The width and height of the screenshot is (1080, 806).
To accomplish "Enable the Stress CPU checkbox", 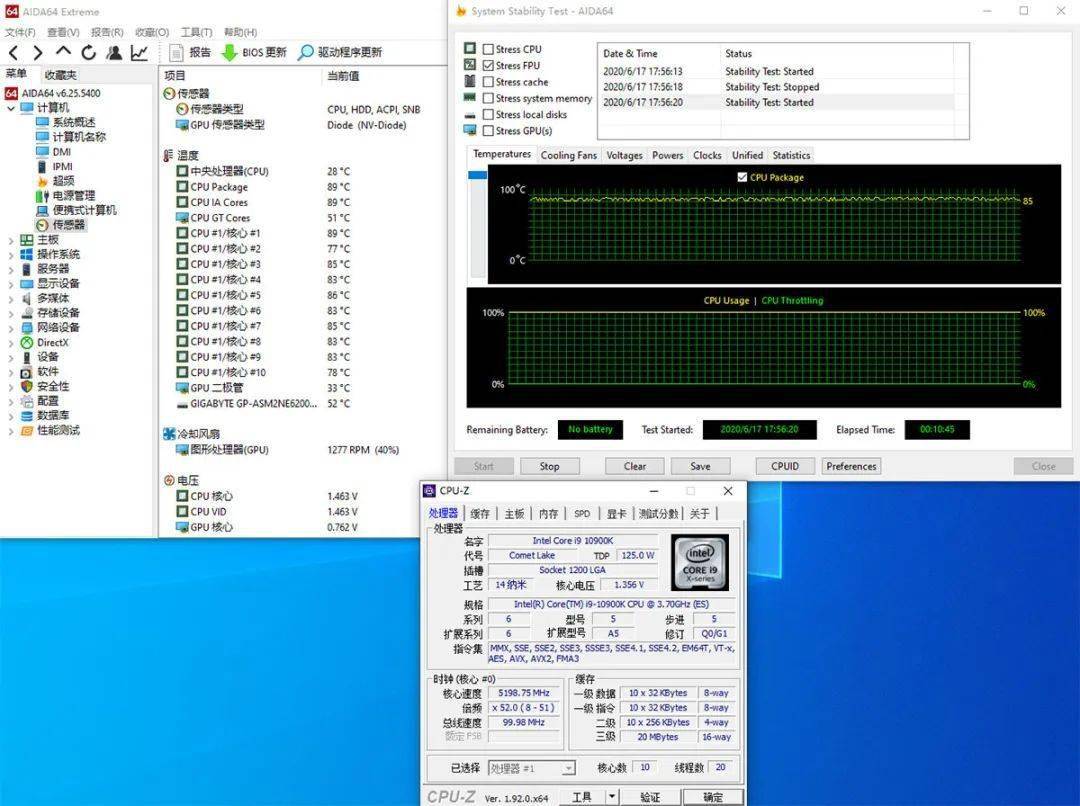I will click(x=488, y=49).
